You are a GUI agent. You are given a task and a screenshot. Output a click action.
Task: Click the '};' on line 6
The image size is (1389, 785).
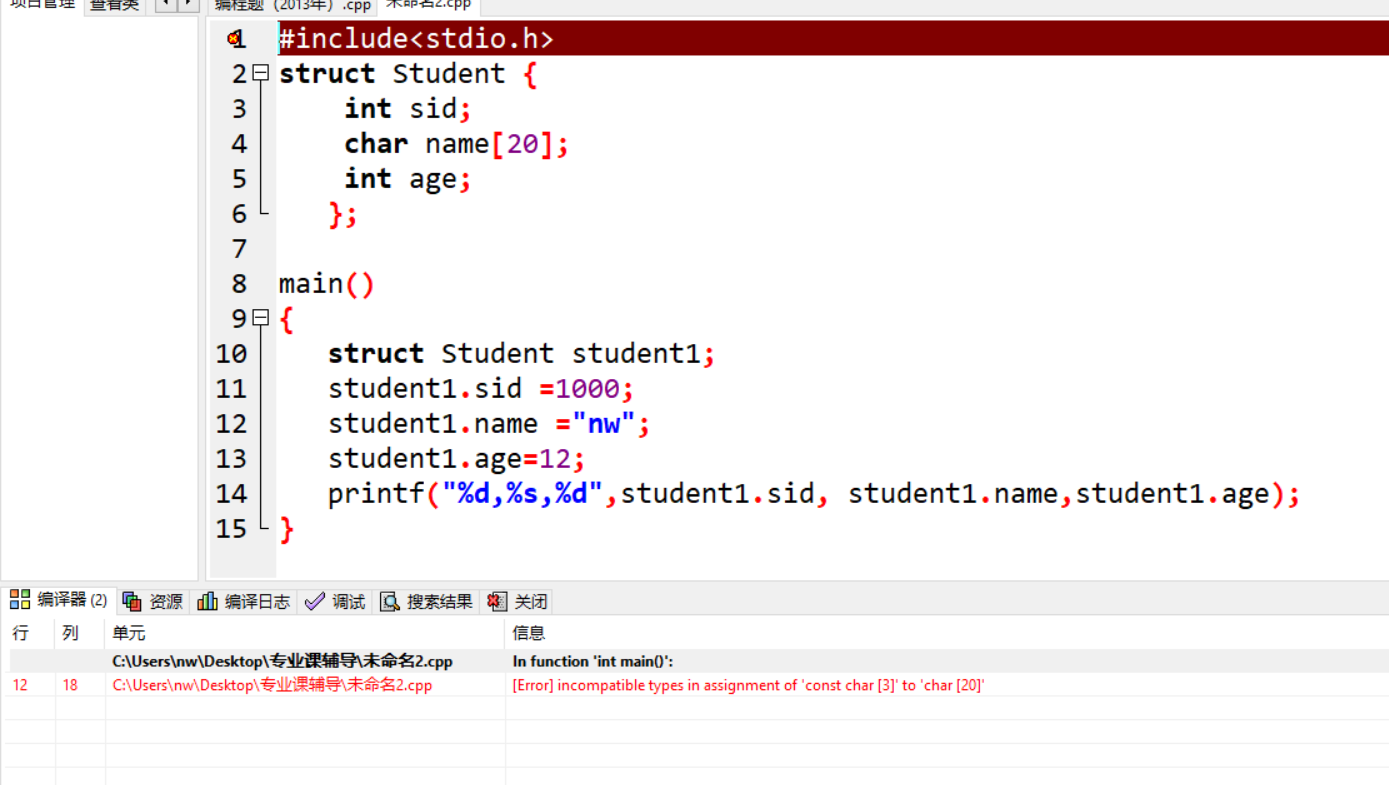point(343,214)
